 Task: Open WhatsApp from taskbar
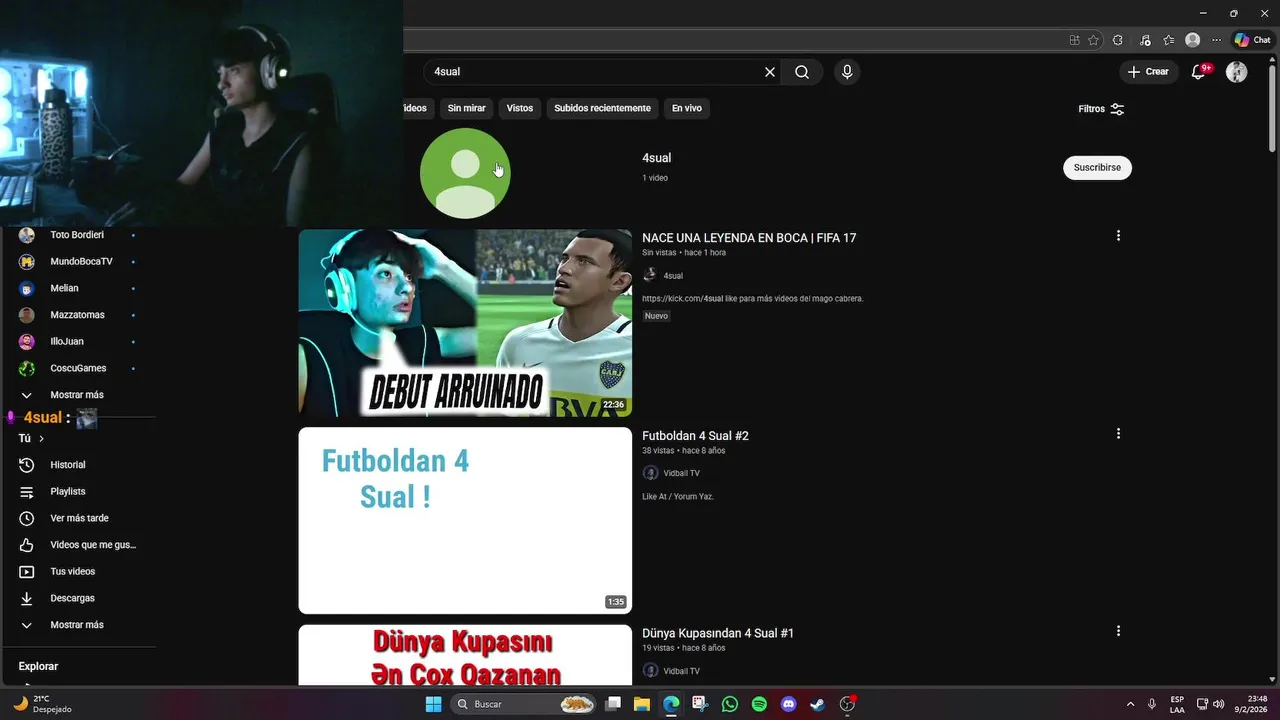[x=730, y=704]
